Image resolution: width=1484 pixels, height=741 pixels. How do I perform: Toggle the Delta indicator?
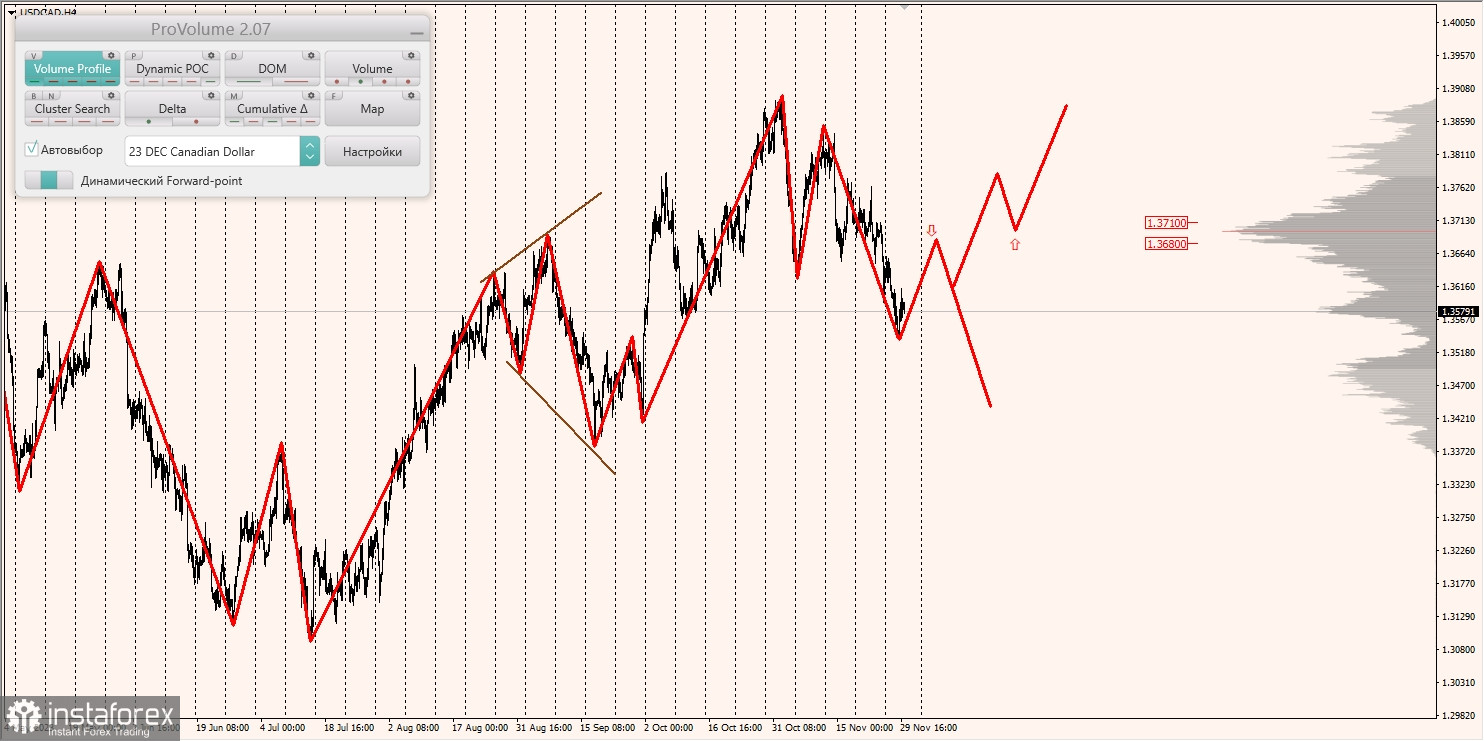(173, 109)
